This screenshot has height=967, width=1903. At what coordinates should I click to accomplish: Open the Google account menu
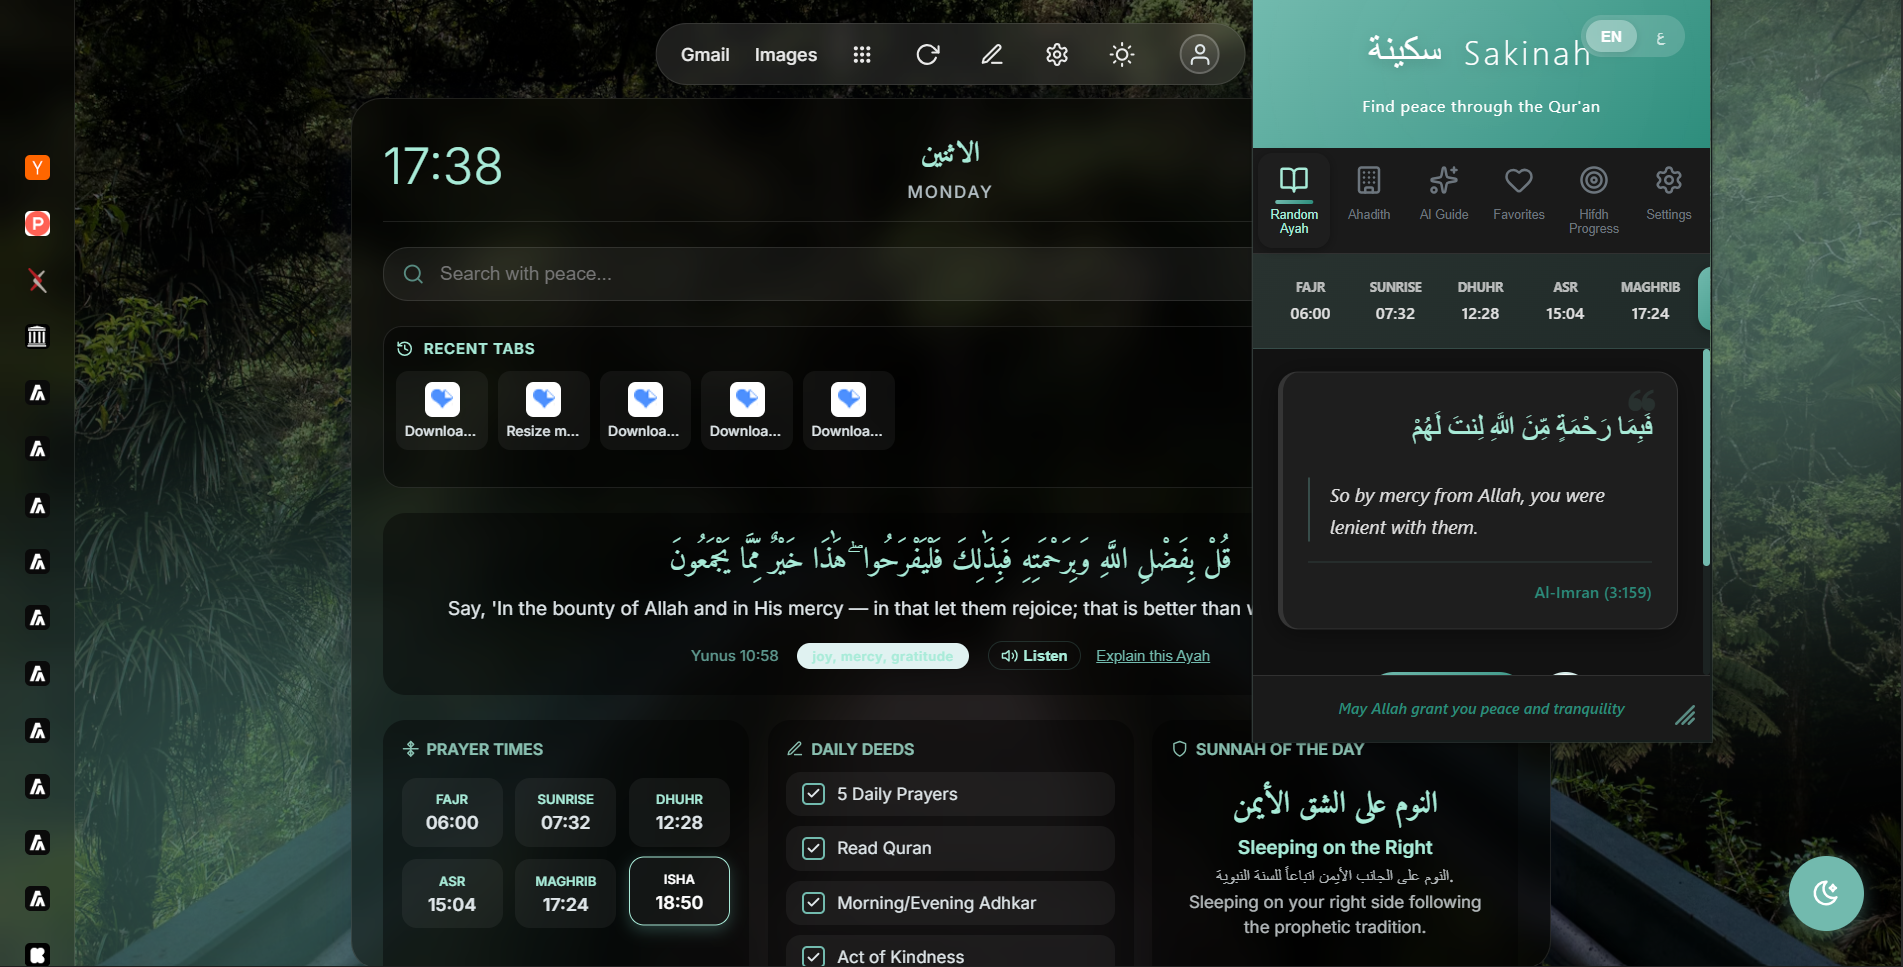coord(1199,55)
